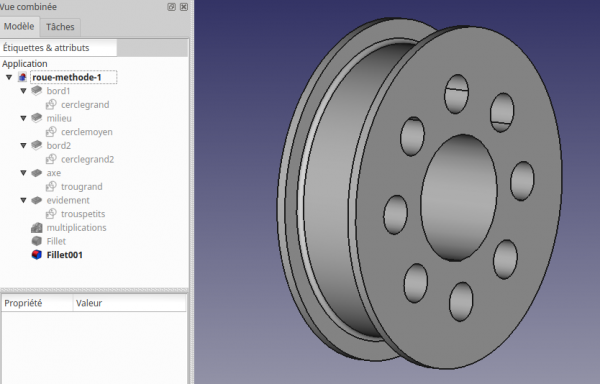
Task: Select trouspetits in the model tree
Action: (83, 214)
